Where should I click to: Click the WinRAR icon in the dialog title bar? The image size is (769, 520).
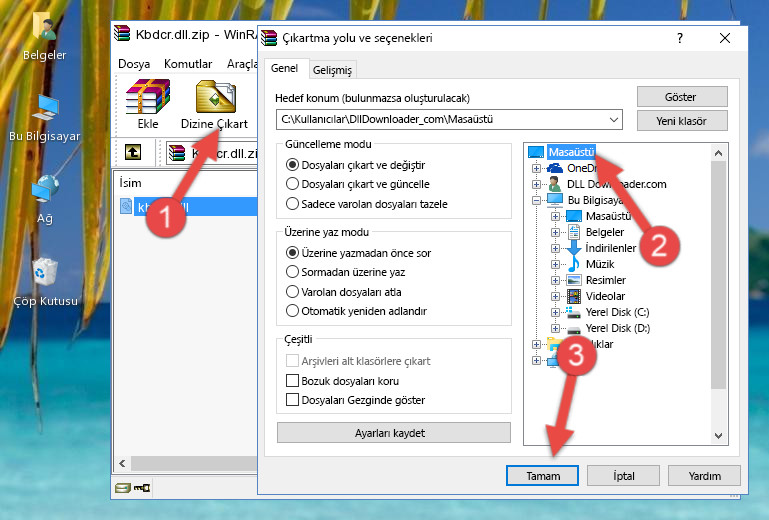coord(269,38)
